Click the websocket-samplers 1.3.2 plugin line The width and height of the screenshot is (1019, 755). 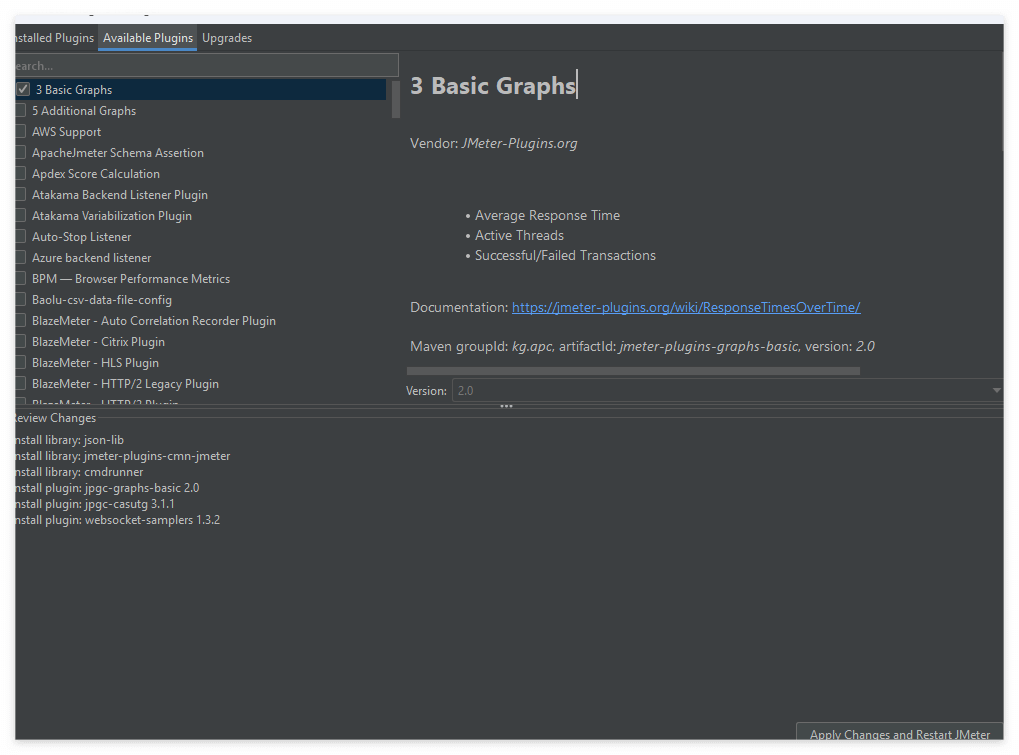pyautogui.click(x=118, y=520)
